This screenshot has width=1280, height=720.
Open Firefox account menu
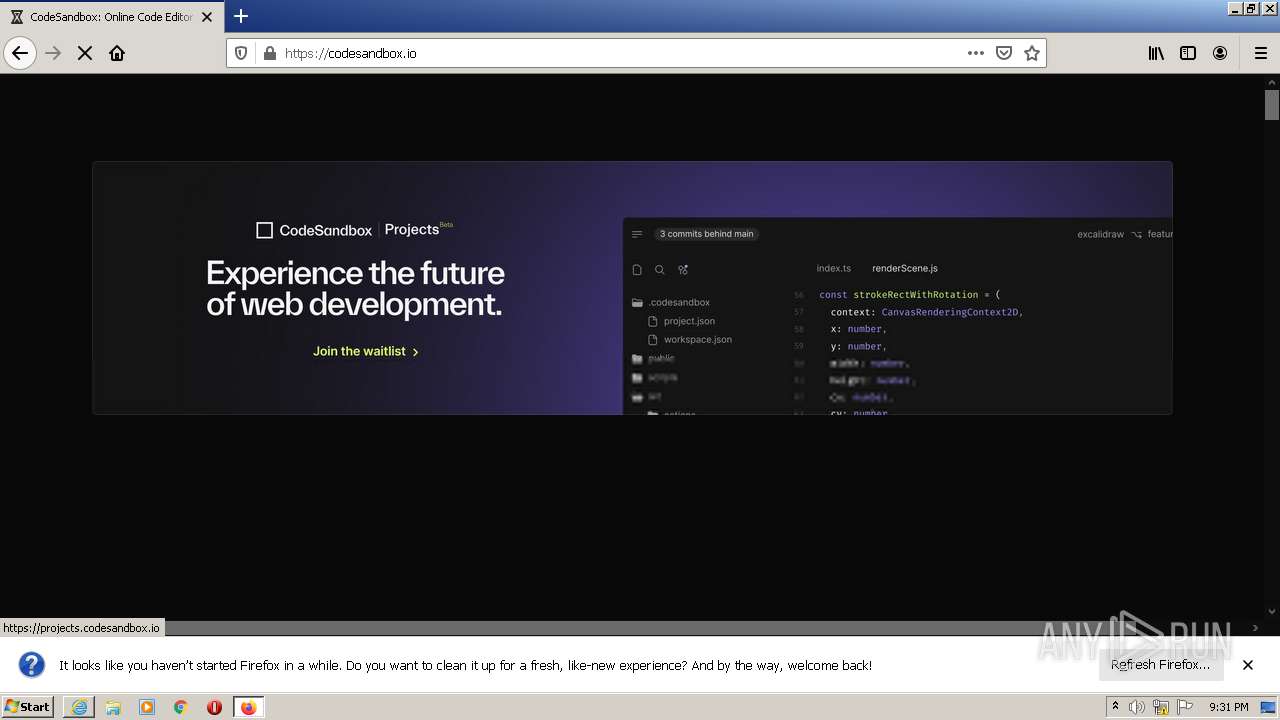(1220, 53)
